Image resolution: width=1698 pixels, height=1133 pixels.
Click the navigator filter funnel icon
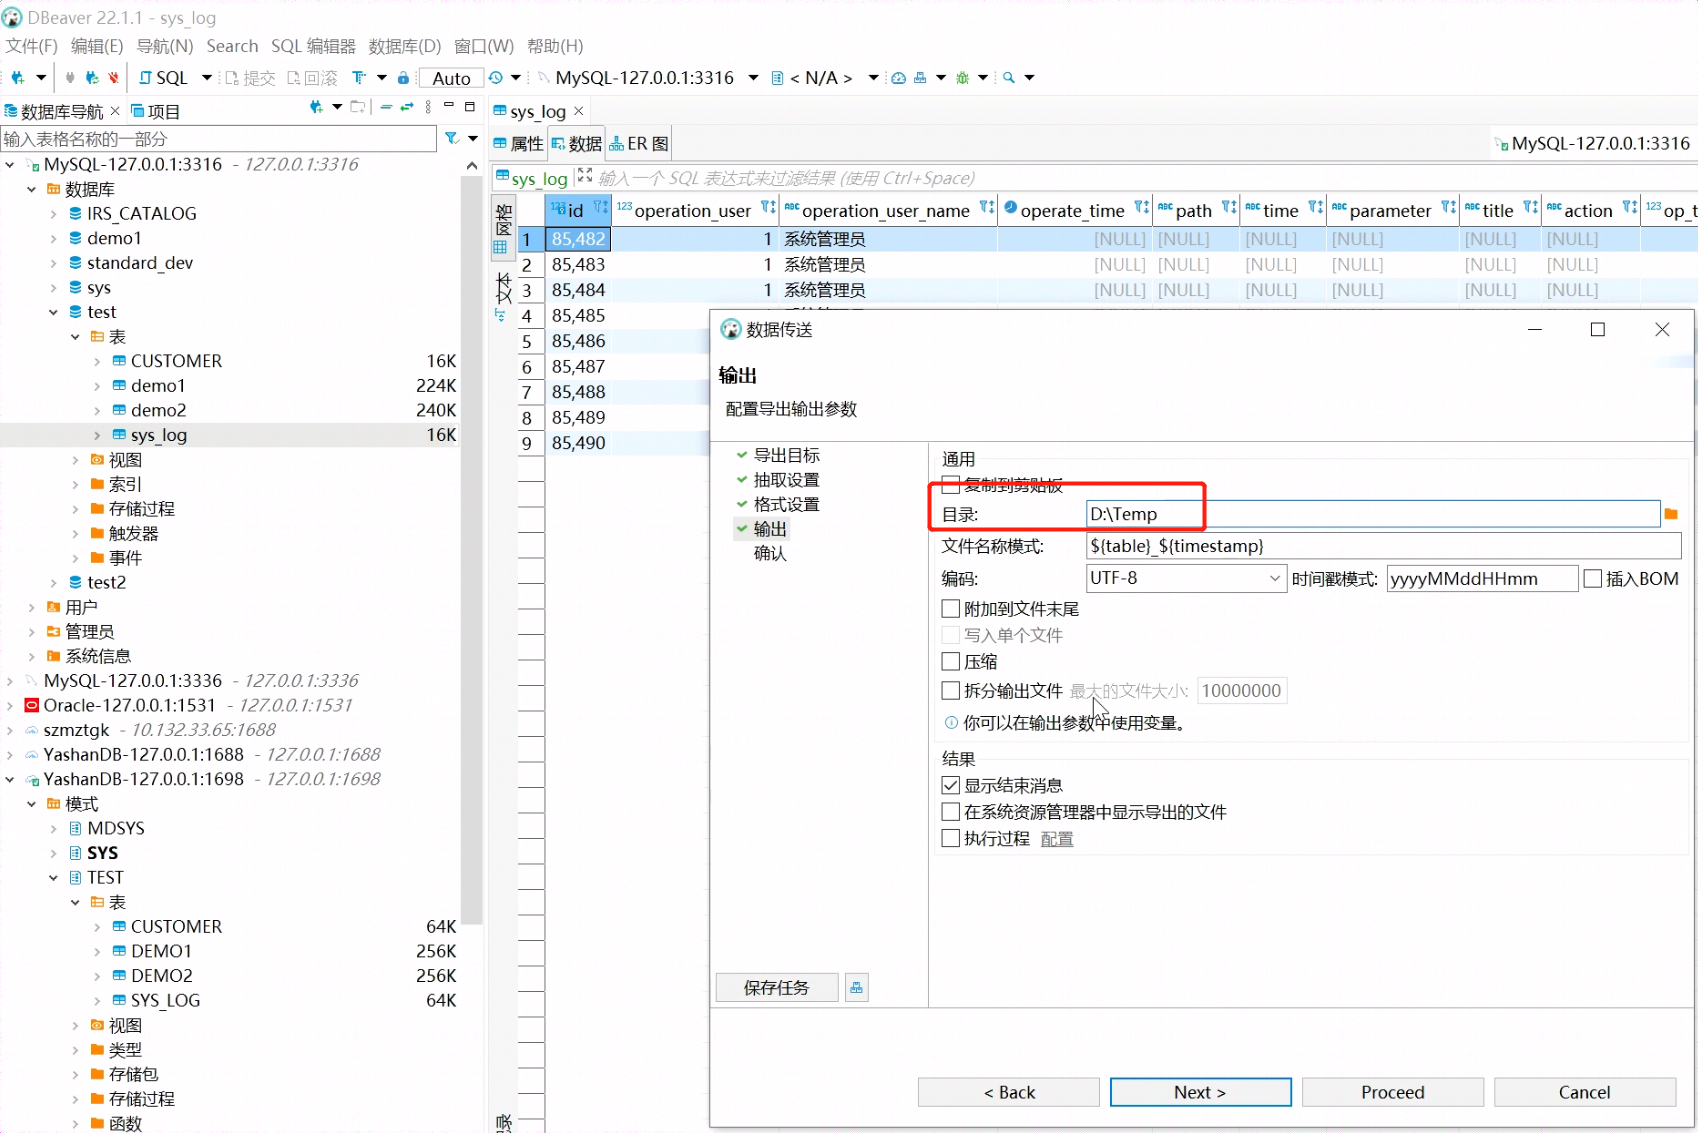click(x=452, y=138)
